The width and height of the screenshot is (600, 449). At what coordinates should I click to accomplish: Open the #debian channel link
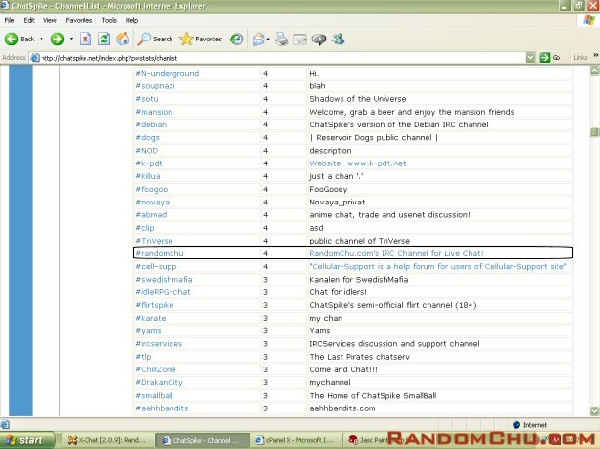152,124
